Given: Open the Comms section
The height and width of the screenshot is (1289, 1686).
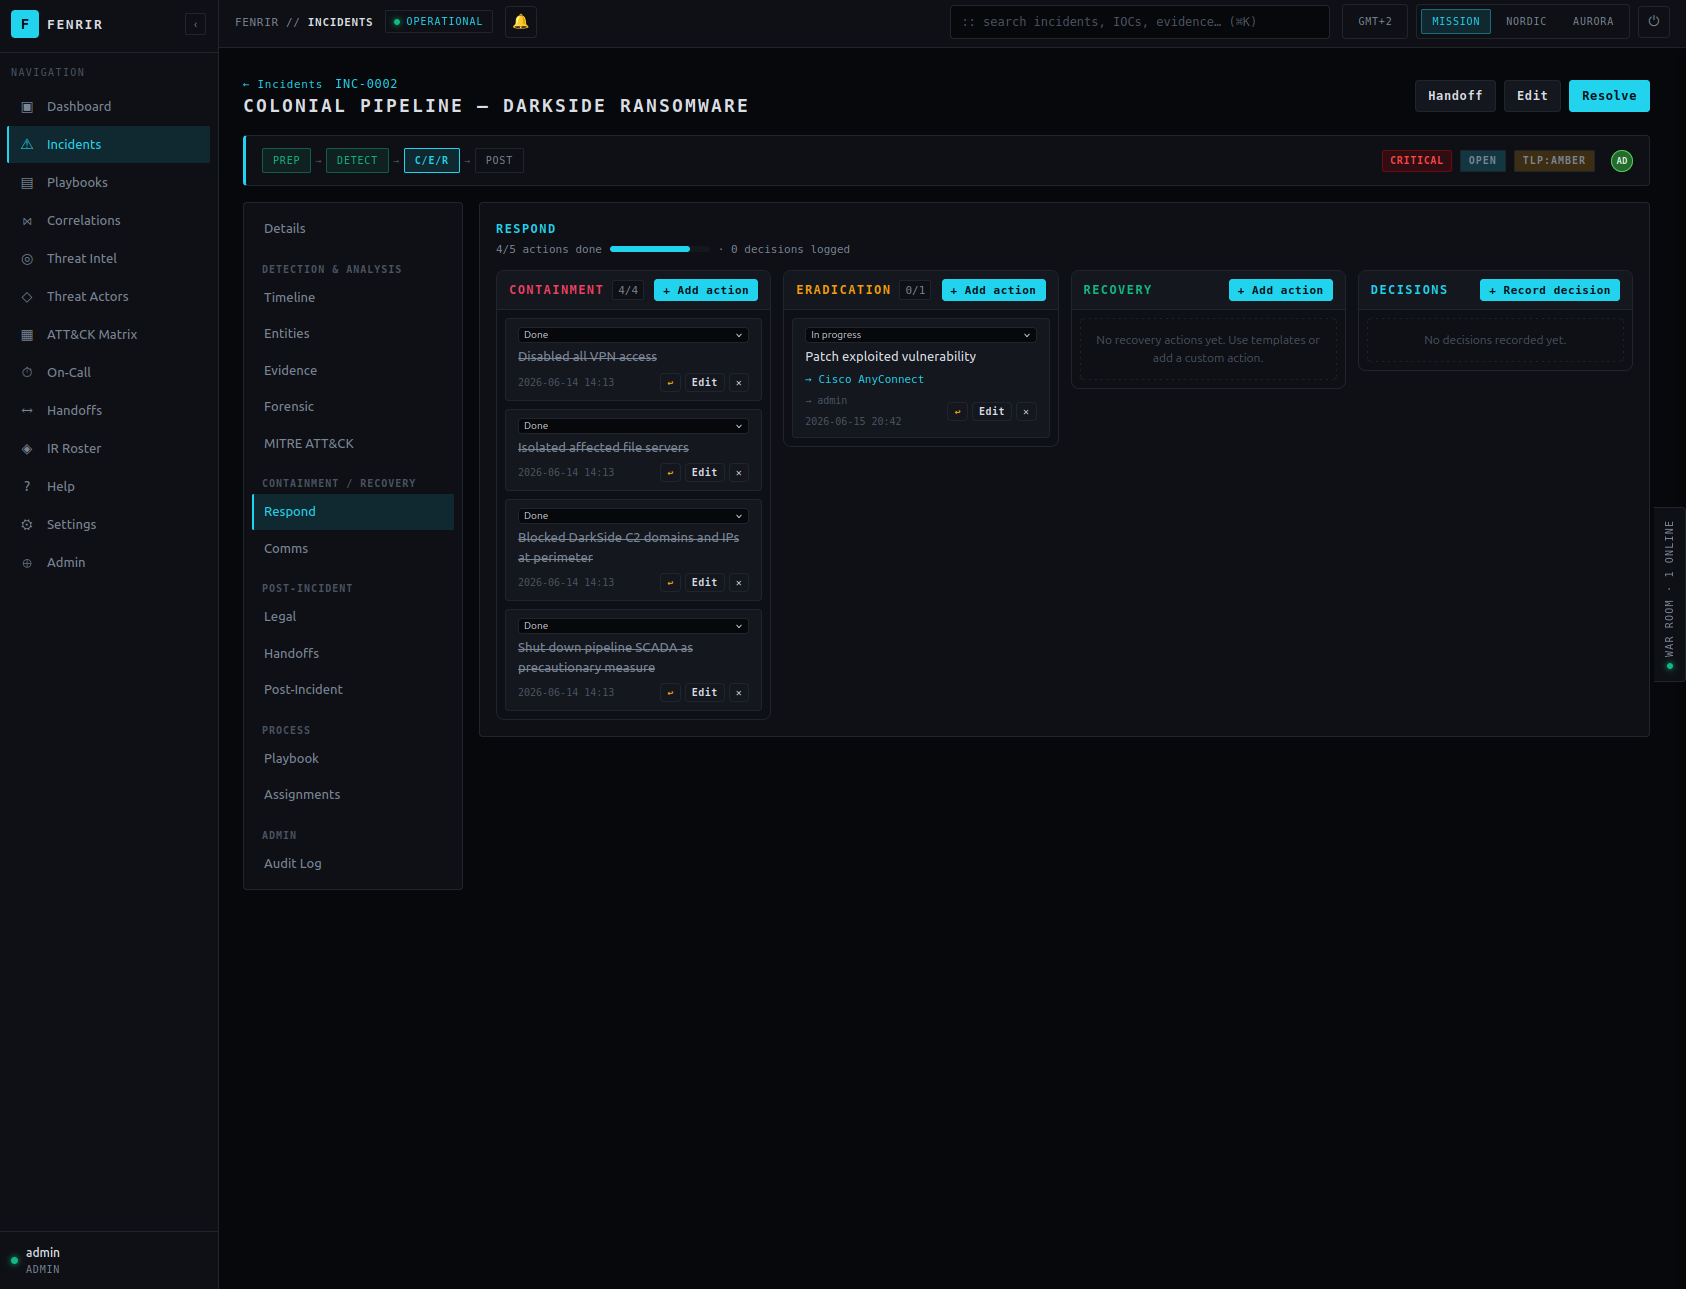Looking at the screenshot, I should click(x=353, y=549).
